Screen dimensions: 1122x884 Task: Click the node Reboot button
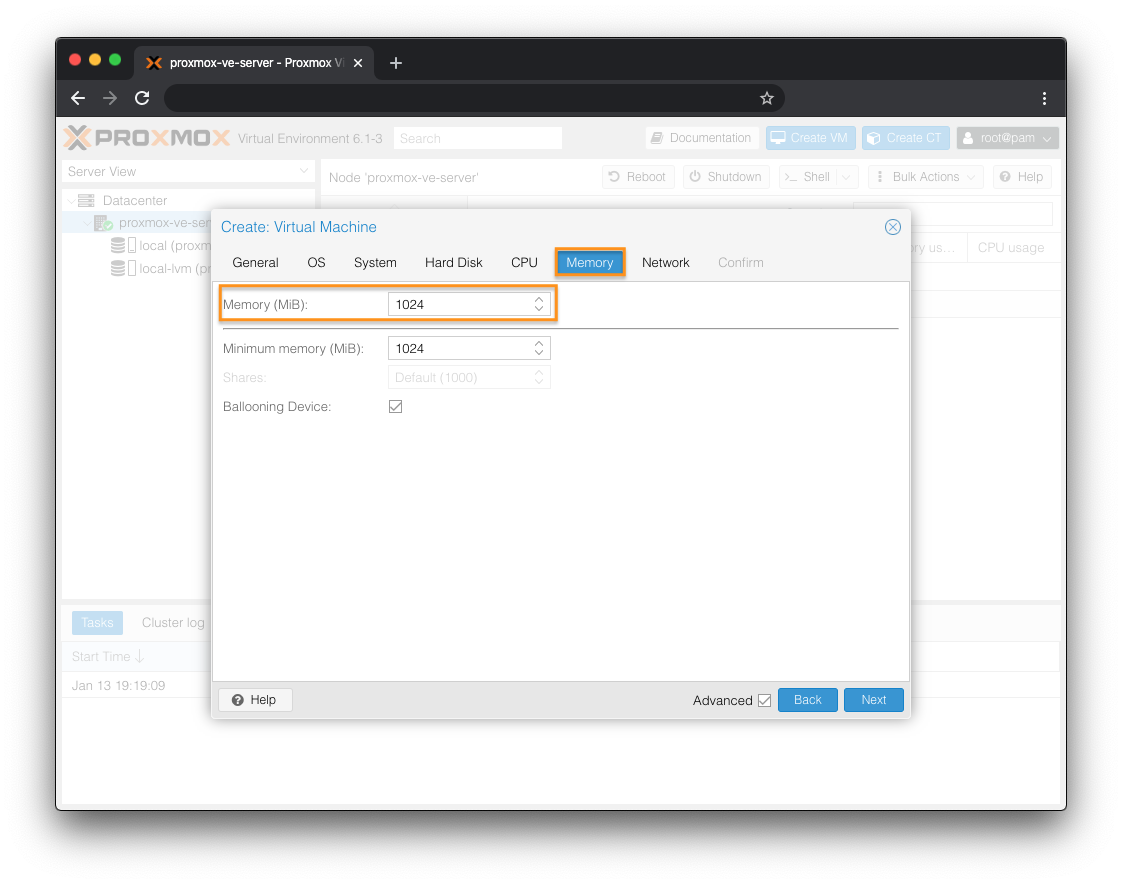coord(638,177)
